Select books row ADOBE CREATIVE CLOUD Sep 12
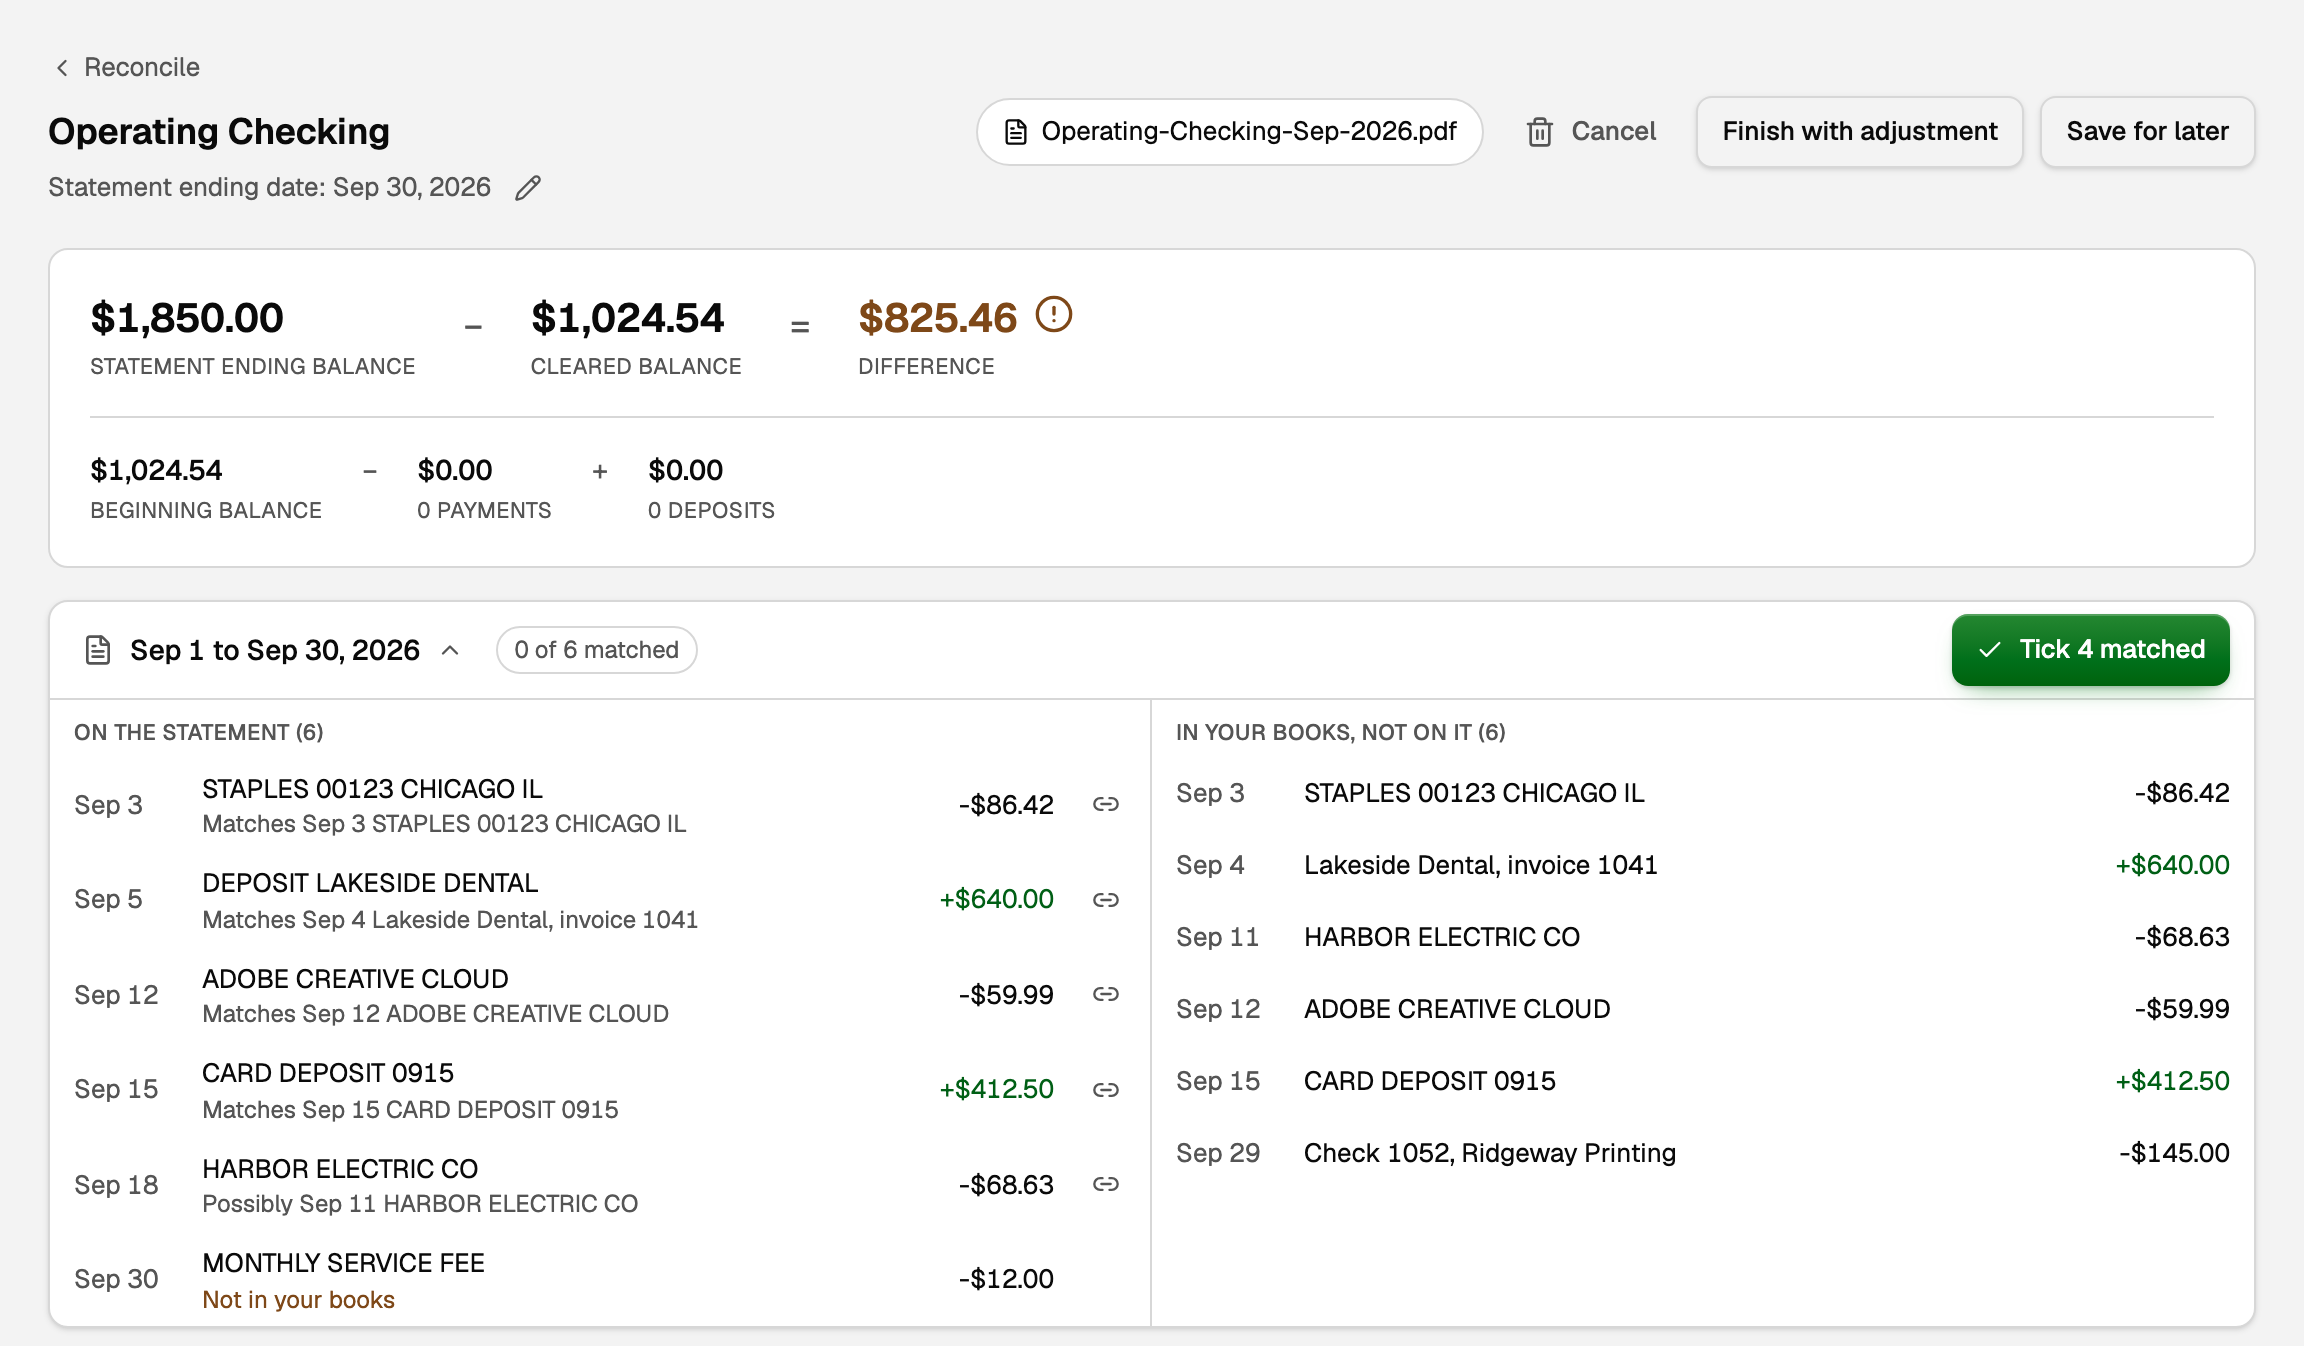The image size is (2304, 1346). [1702, 1009]
